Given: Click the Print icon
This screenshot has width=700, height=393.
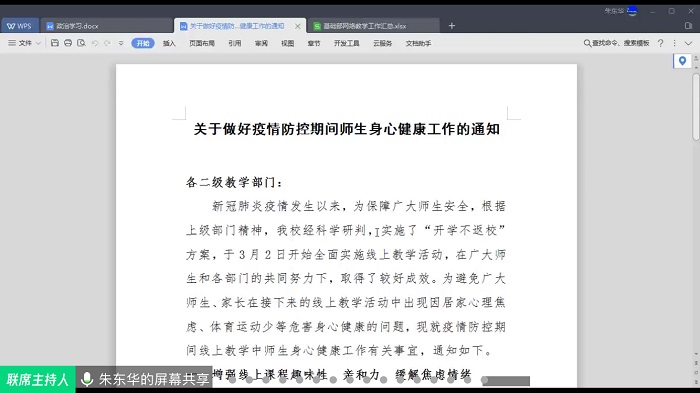Looking at the screenshot, I should coord(68,43).
